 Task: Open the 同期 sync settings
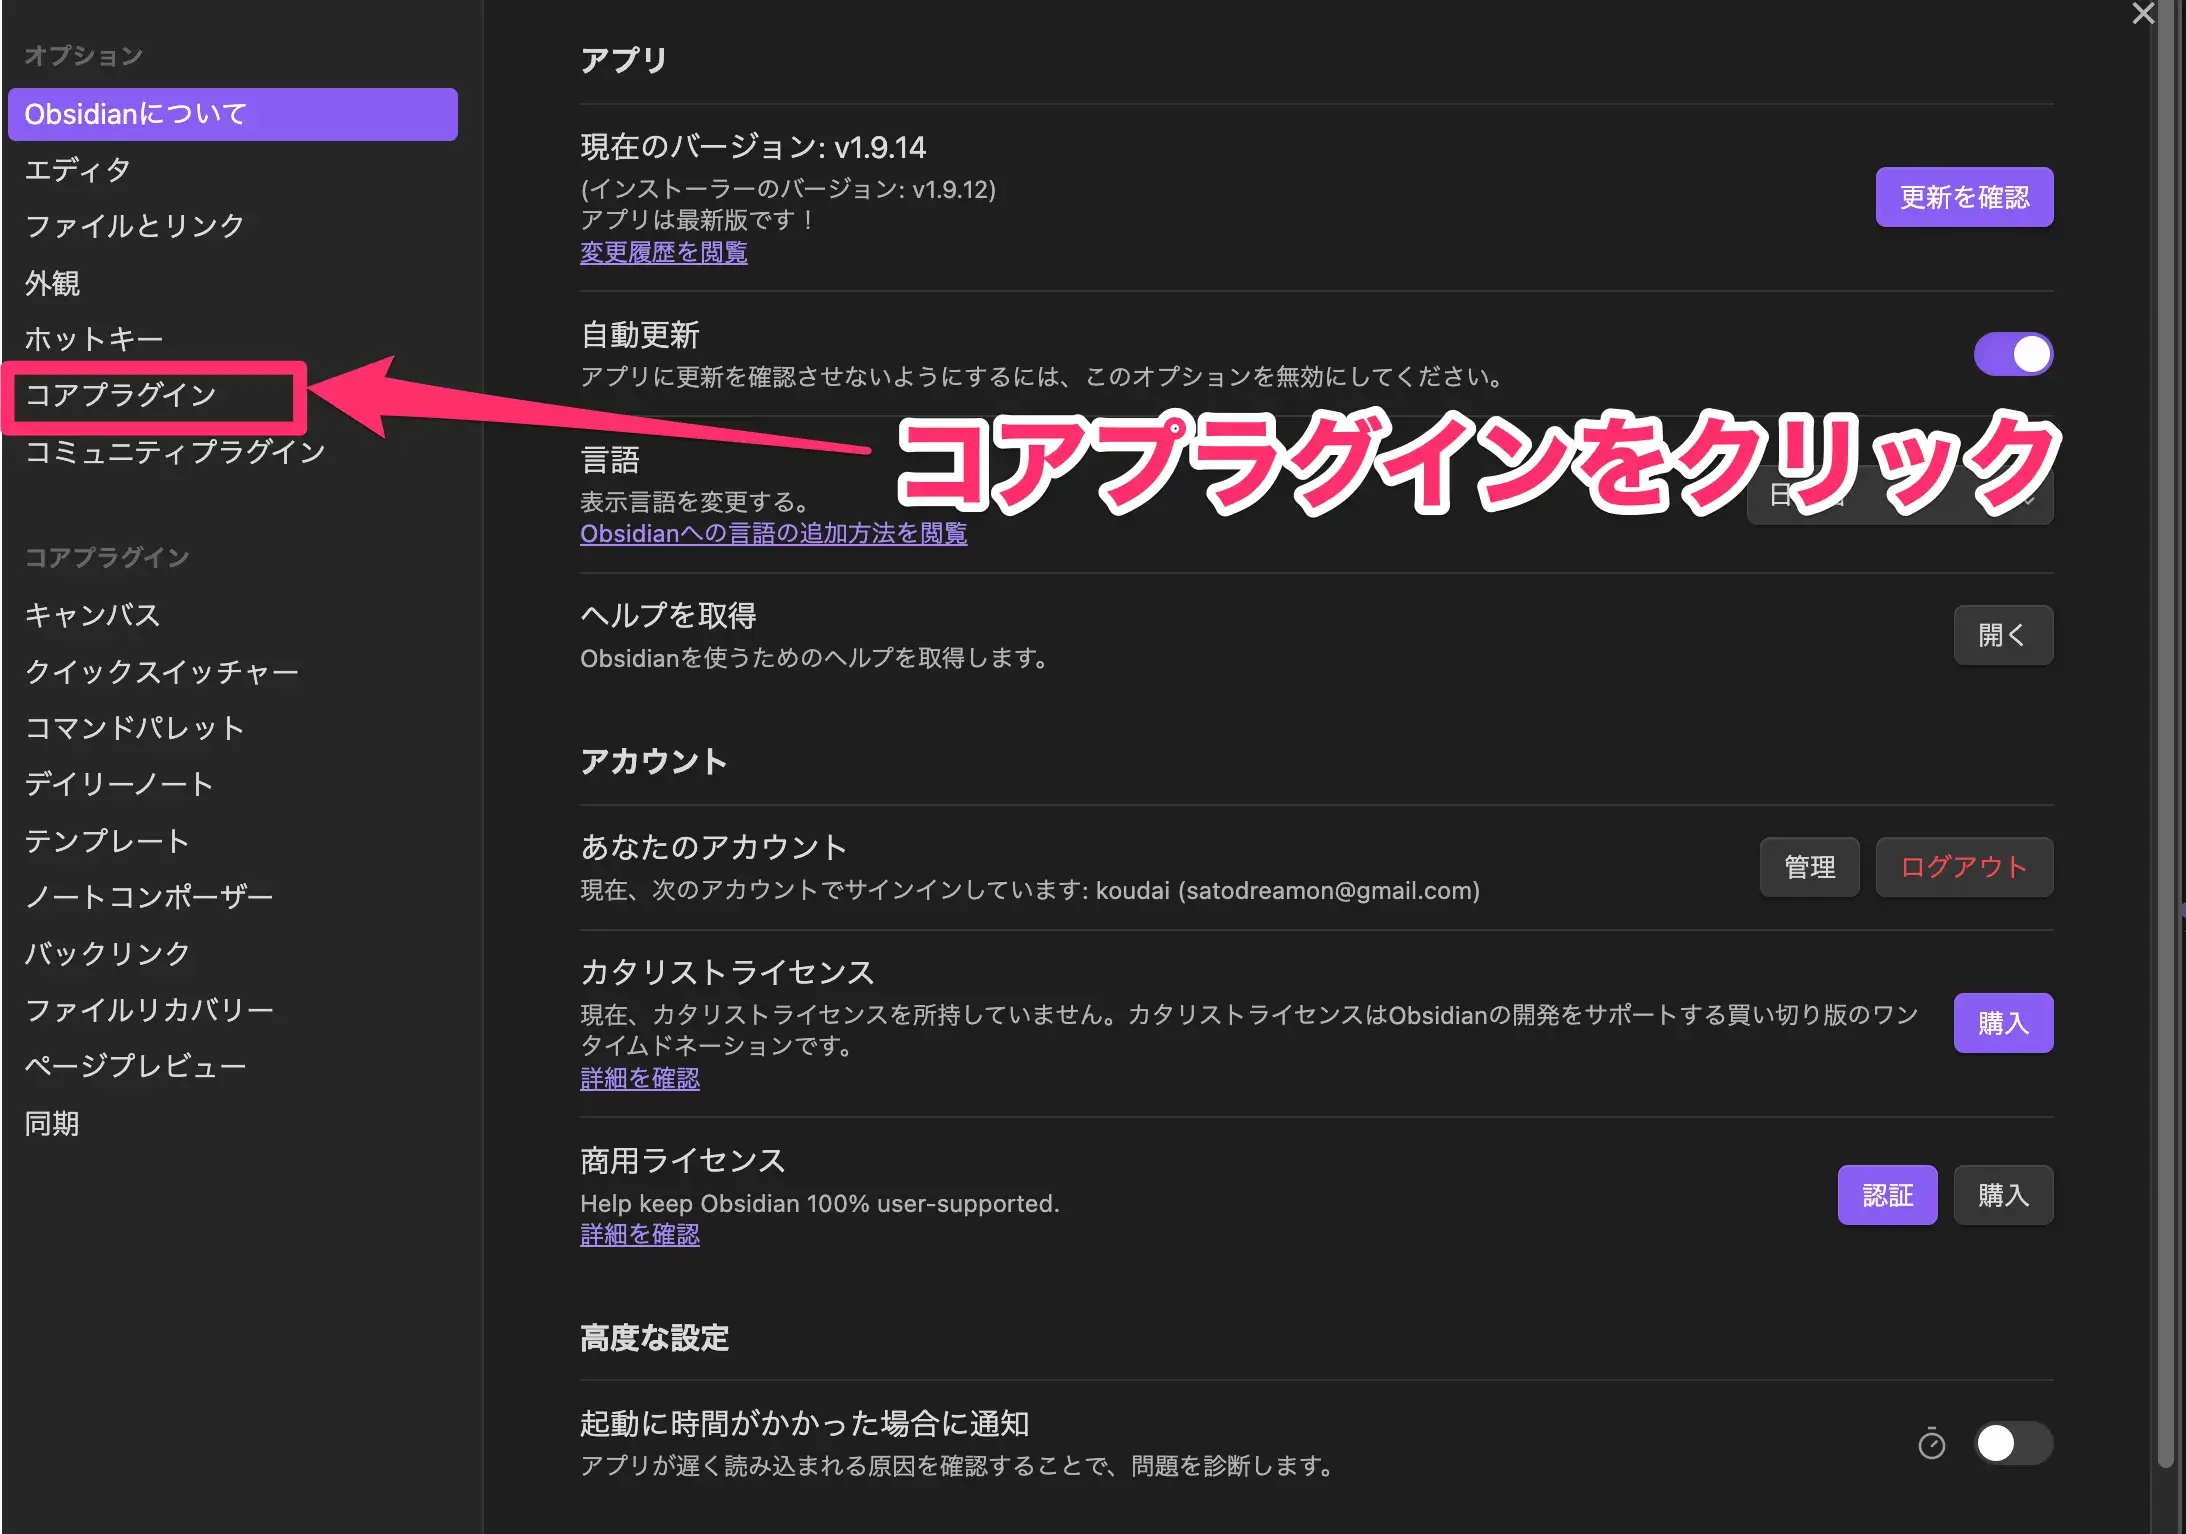pyautogui.click(x=233, y=1124)
